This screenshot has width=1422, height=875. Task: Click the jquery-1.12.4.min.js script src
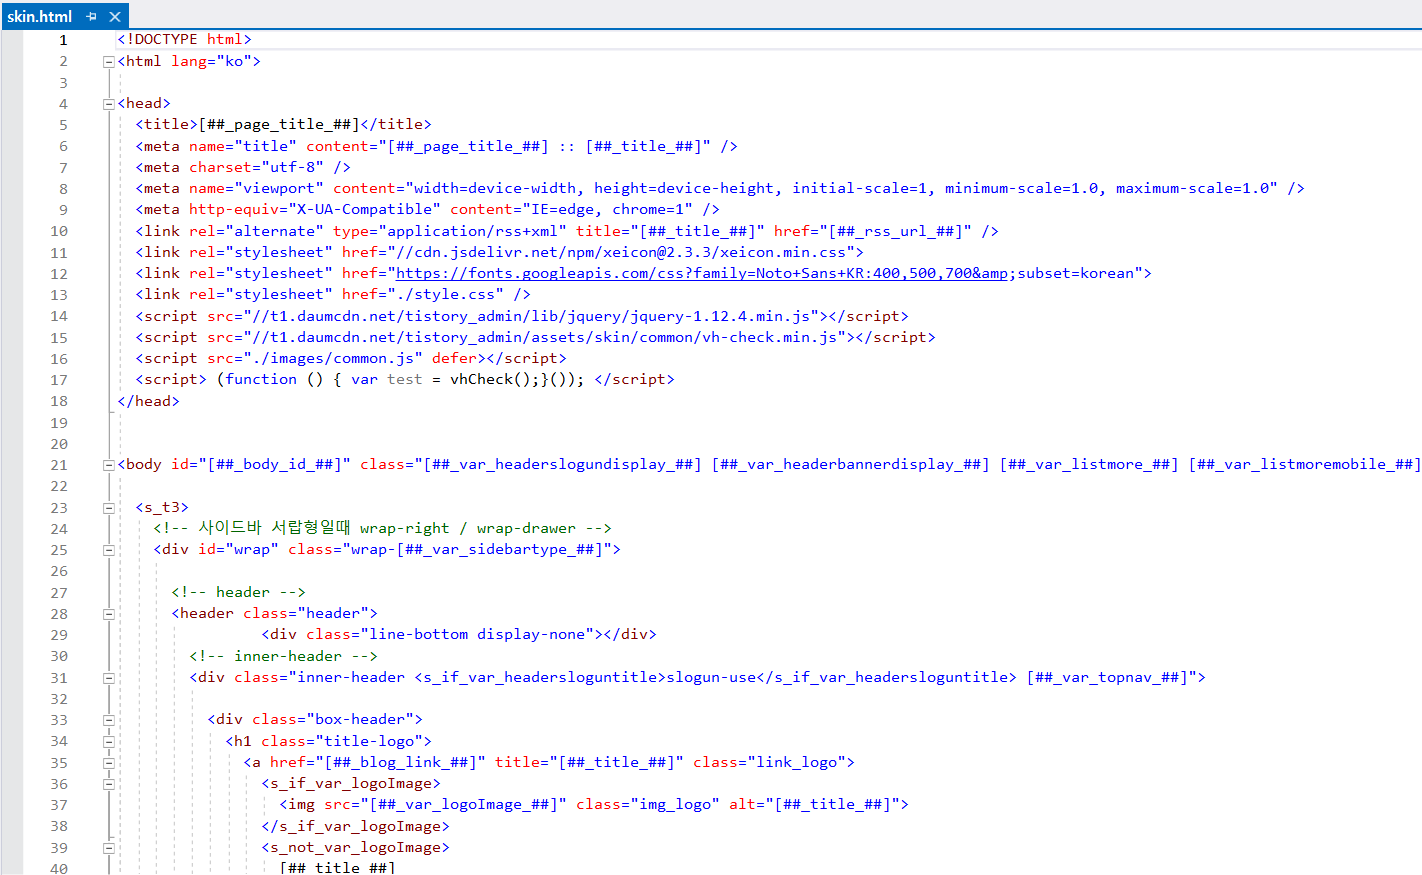click(x=530, y=316)
